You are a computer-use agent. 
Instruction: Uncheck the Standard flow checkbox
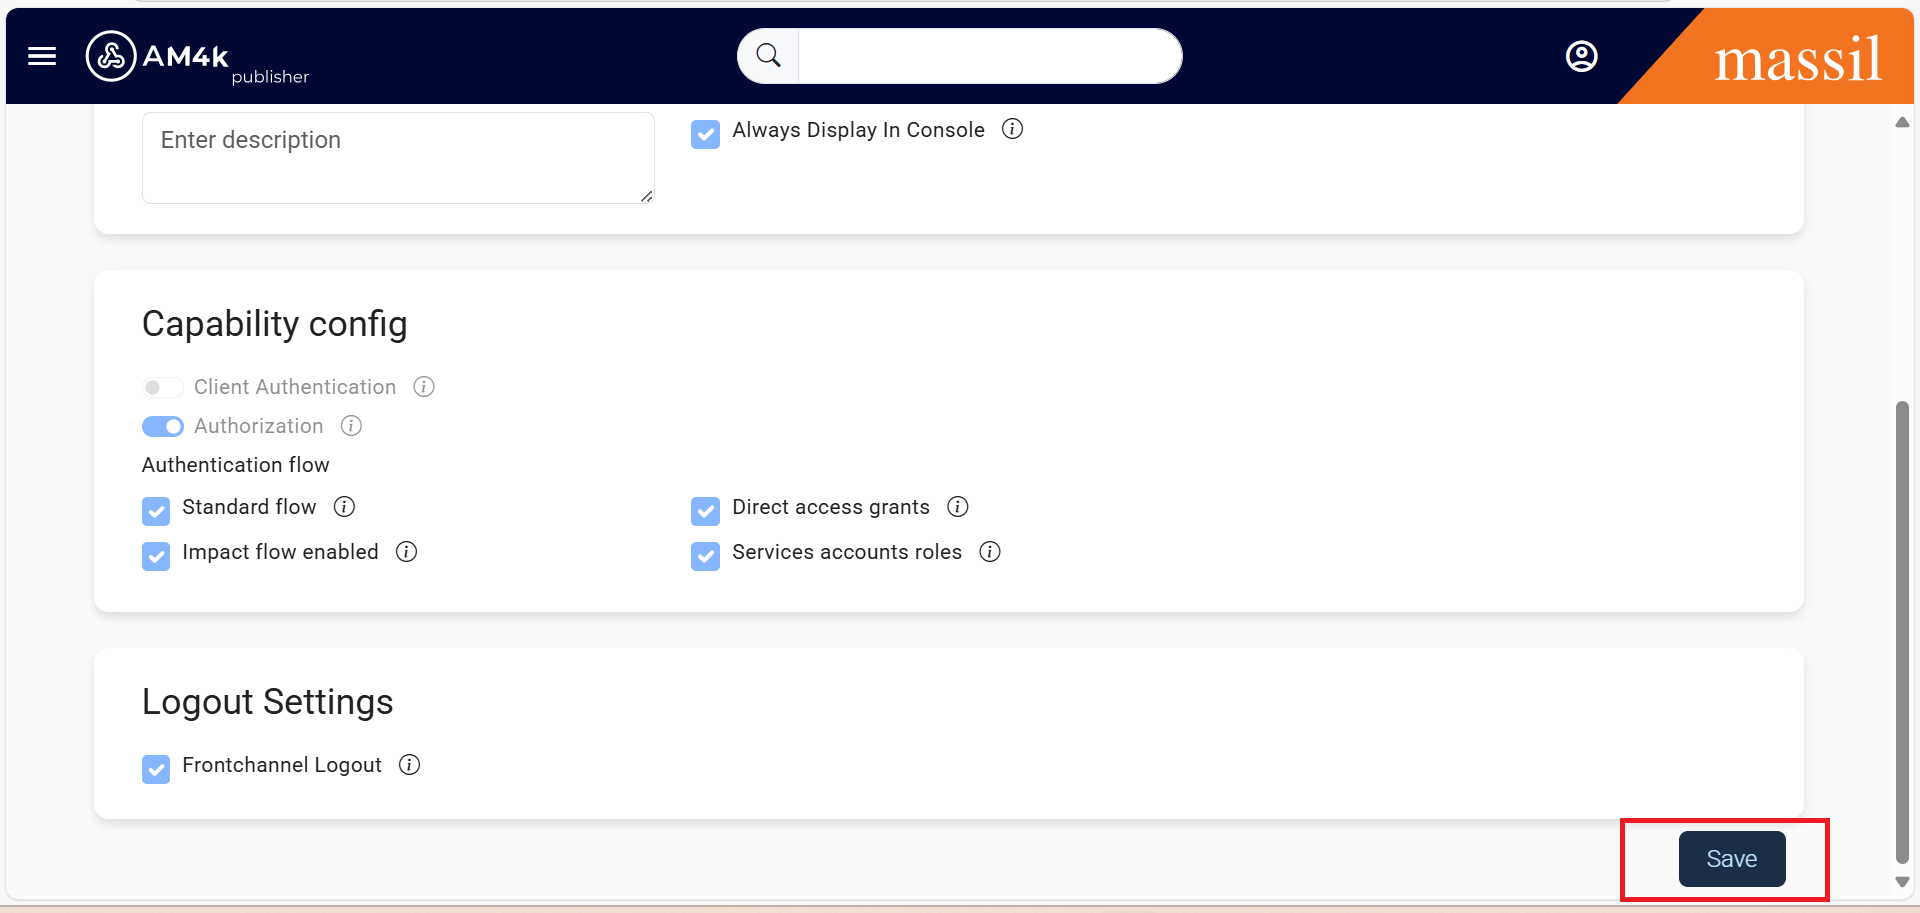156,511
